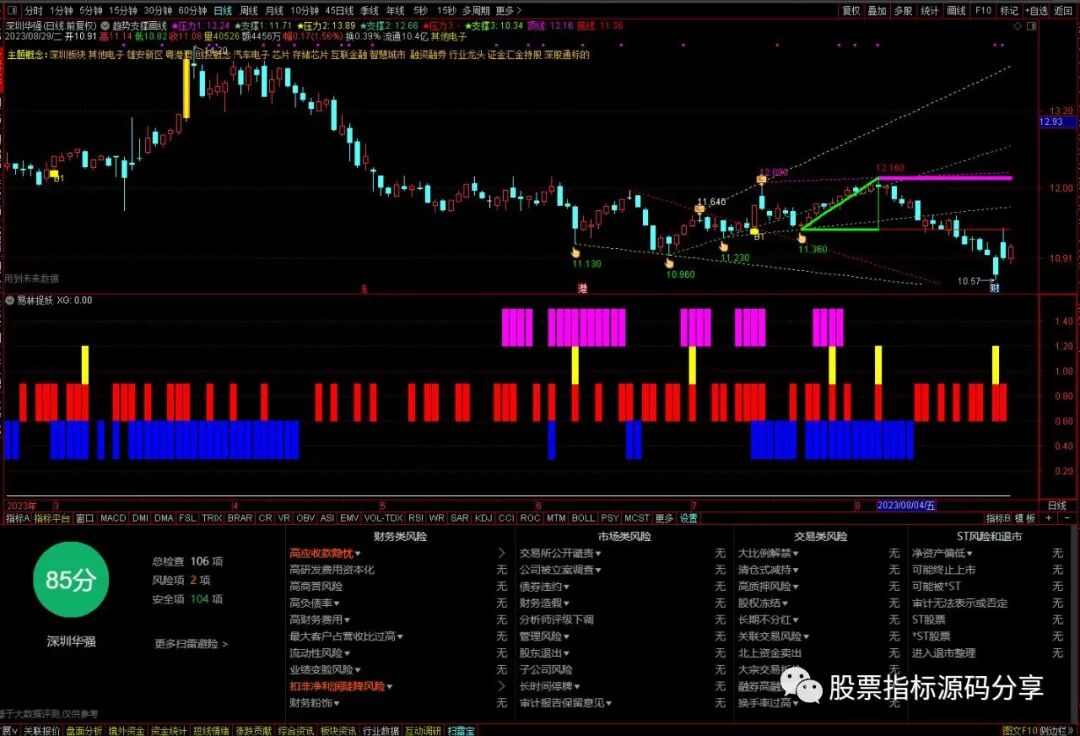Click the plus icon in the indicator bar

[1050, 518]
